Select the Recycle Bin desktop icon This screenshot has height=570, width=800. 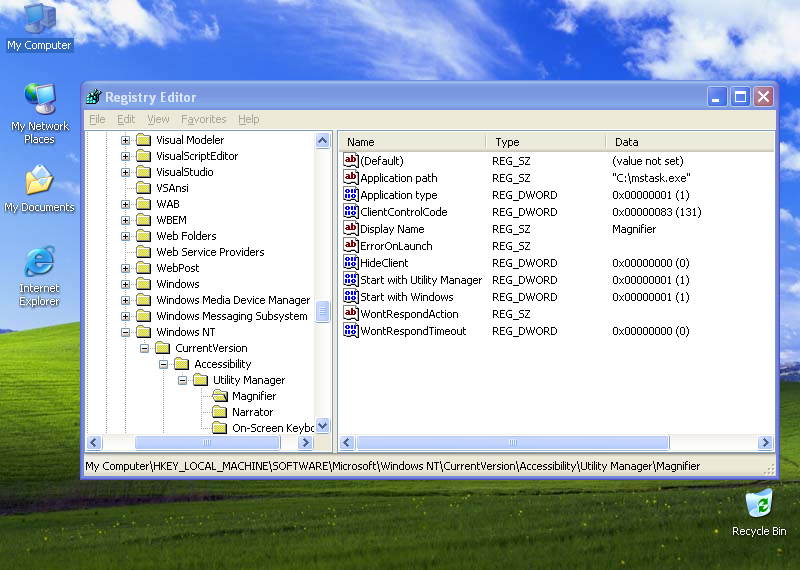[759, 513]
